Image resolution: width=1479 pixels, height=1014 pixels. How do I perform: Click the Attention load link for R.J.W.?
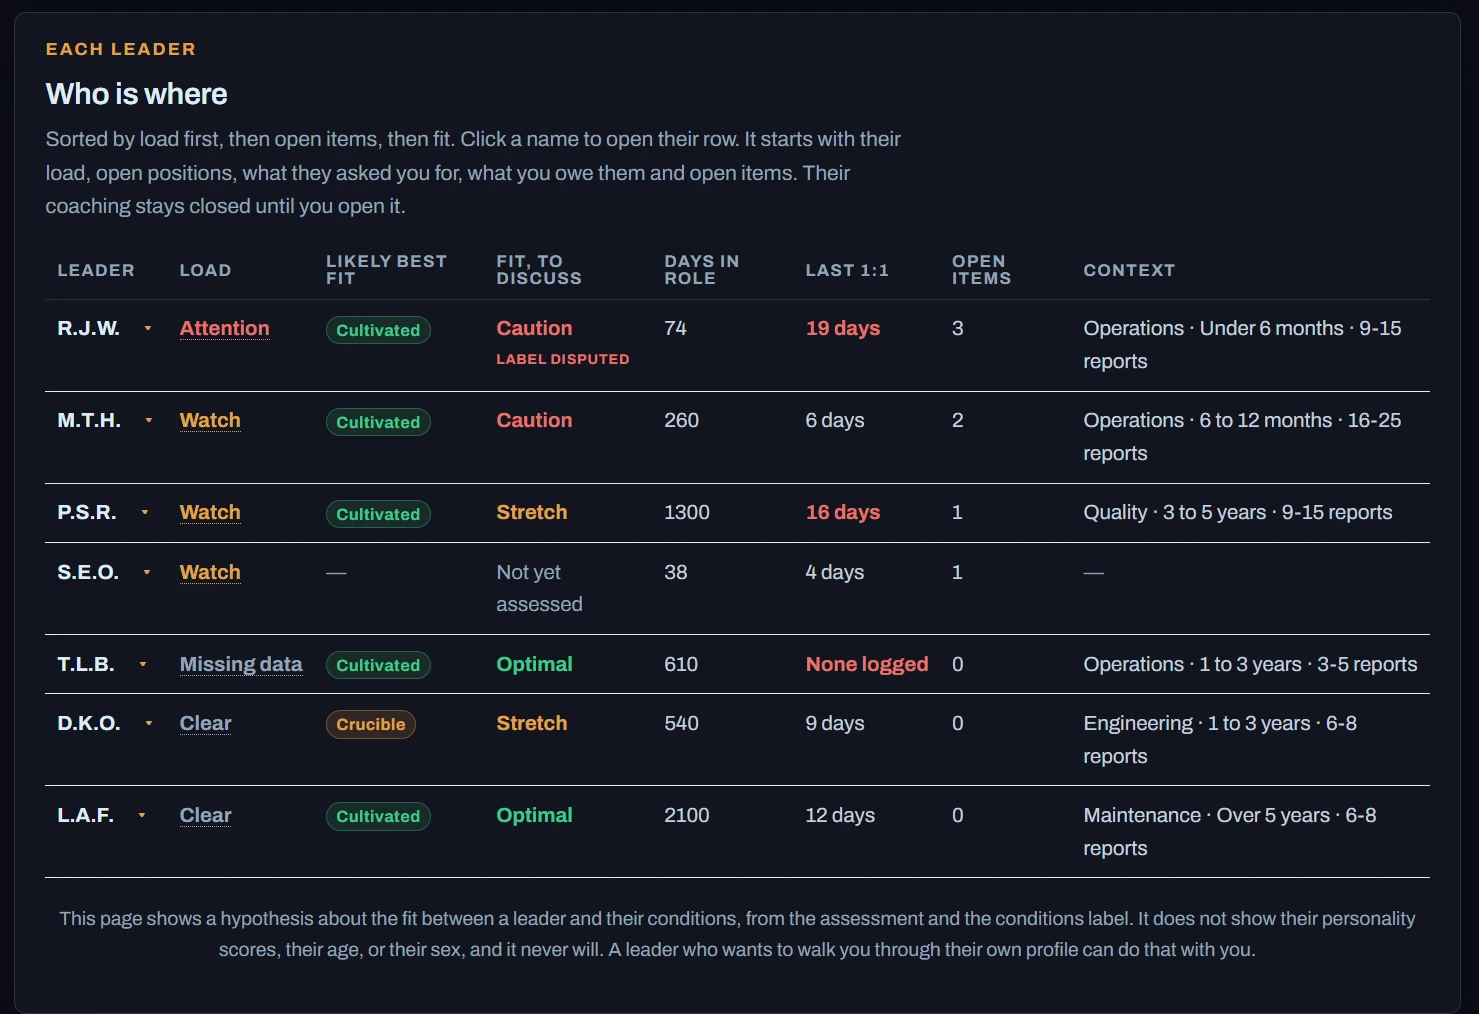pyautogui.click(x=224, y=328)
